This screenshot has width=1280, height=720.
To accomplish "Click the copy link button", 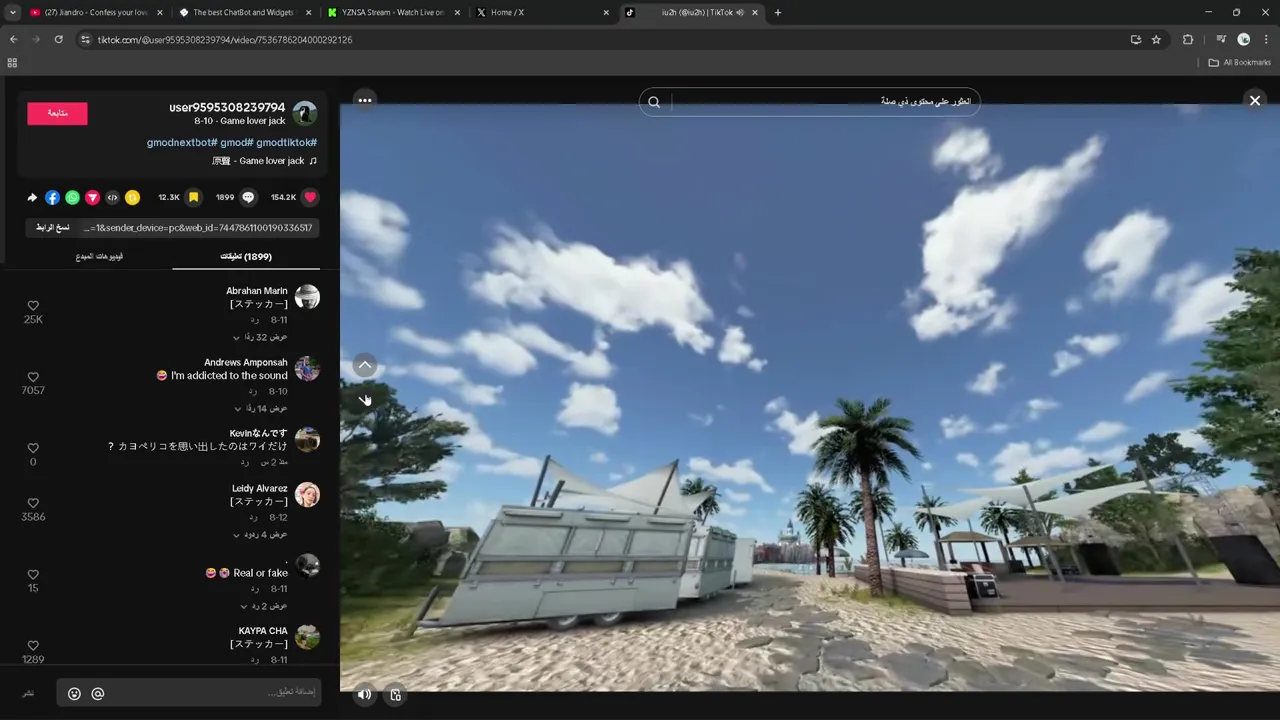I will click(x=53, y=228).
